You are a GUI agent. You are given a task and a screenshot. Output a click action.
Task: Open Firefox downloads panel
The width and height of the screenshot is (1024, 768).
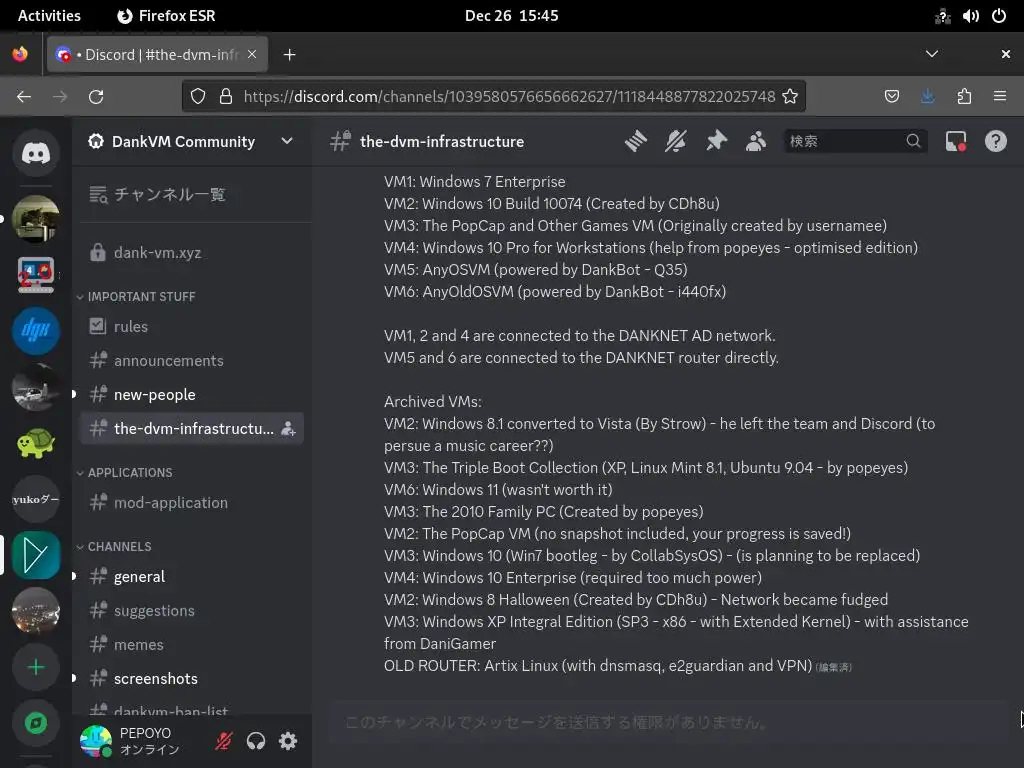[927, 97]
